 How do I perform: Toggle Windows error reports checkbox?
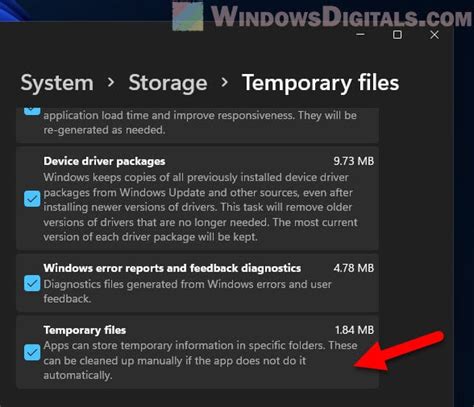(x=32, y=283)
